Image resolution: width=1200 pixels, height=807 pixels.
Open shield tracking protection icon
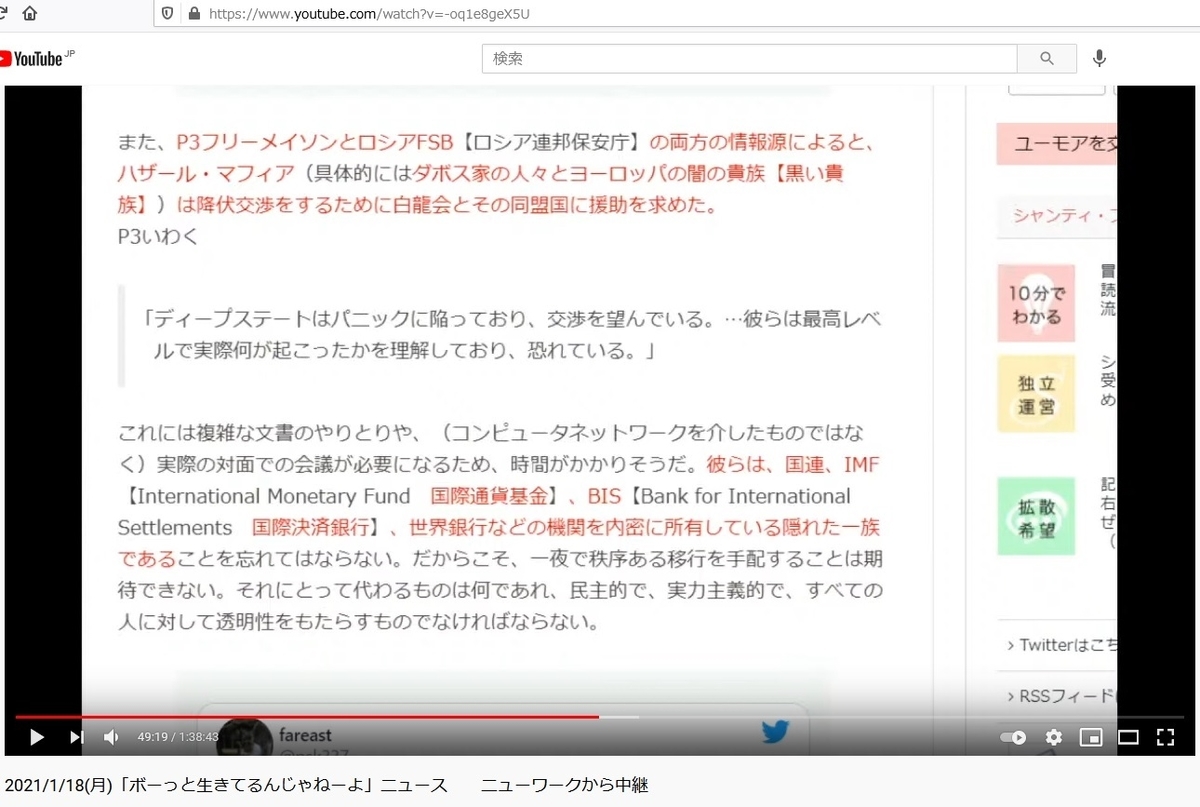coord(167,14)
